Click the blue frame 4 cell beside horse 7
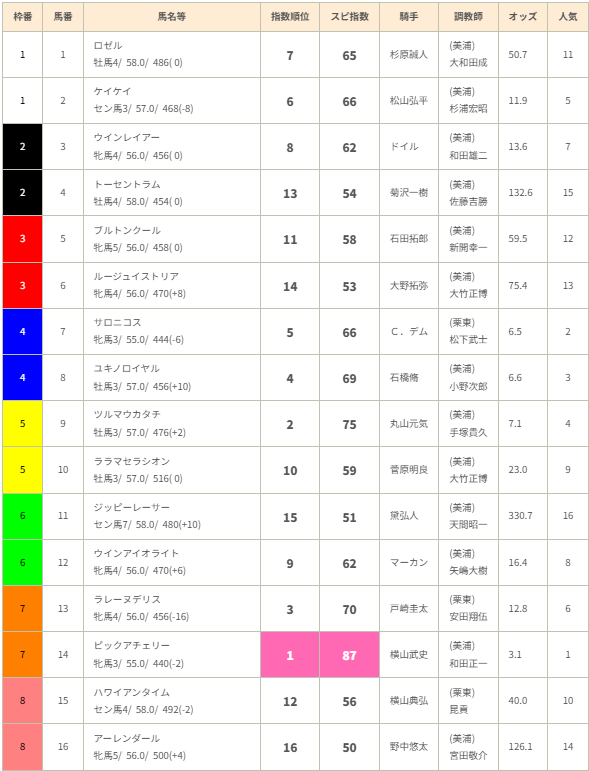The image size is (589, 771). (23, 332)
